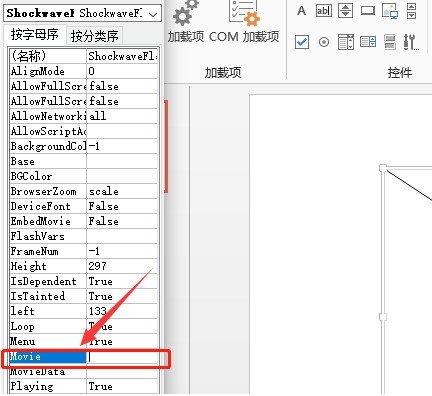The width and height of the screenshot is (432, 396).
Task: Open the More Controls tools icon
Action: click(411, 42)
